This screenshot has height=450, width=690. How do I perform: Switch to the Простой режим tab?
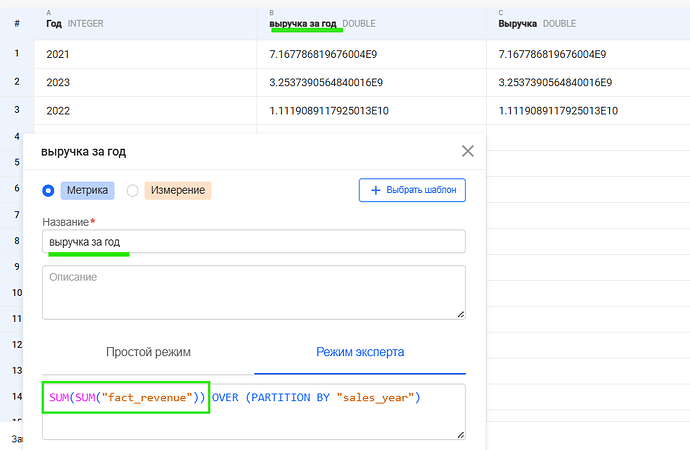[148, 352]
